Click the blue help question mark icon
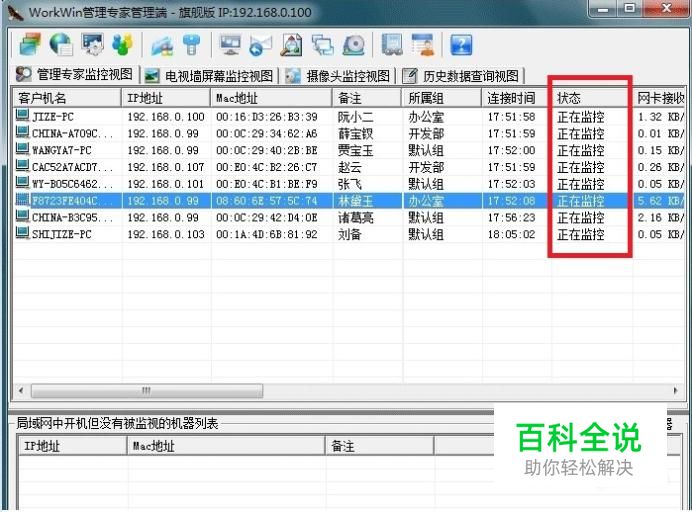Screen dimensions: 692x512 461,45
